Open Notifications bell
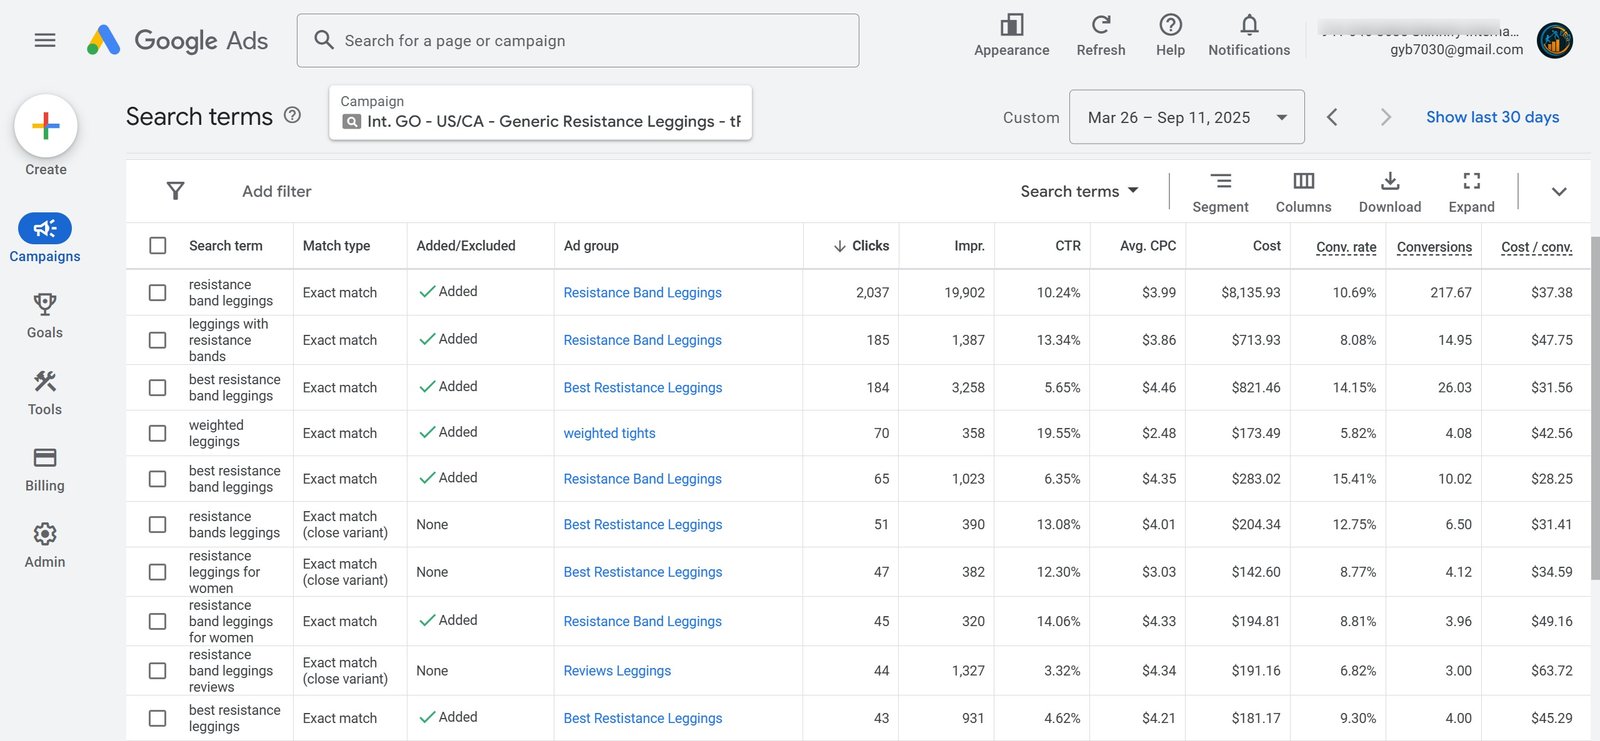This screenshot has width=1600, height=741. coord(1249,24)
